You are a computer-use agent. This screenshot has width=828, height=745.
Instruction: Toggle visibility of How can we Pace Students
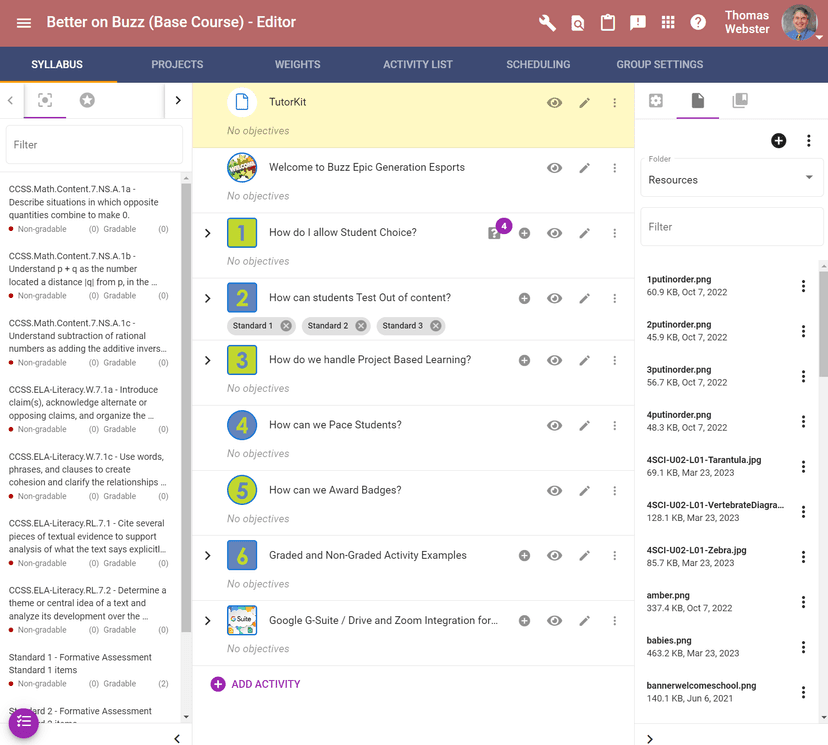pos(554,426)
